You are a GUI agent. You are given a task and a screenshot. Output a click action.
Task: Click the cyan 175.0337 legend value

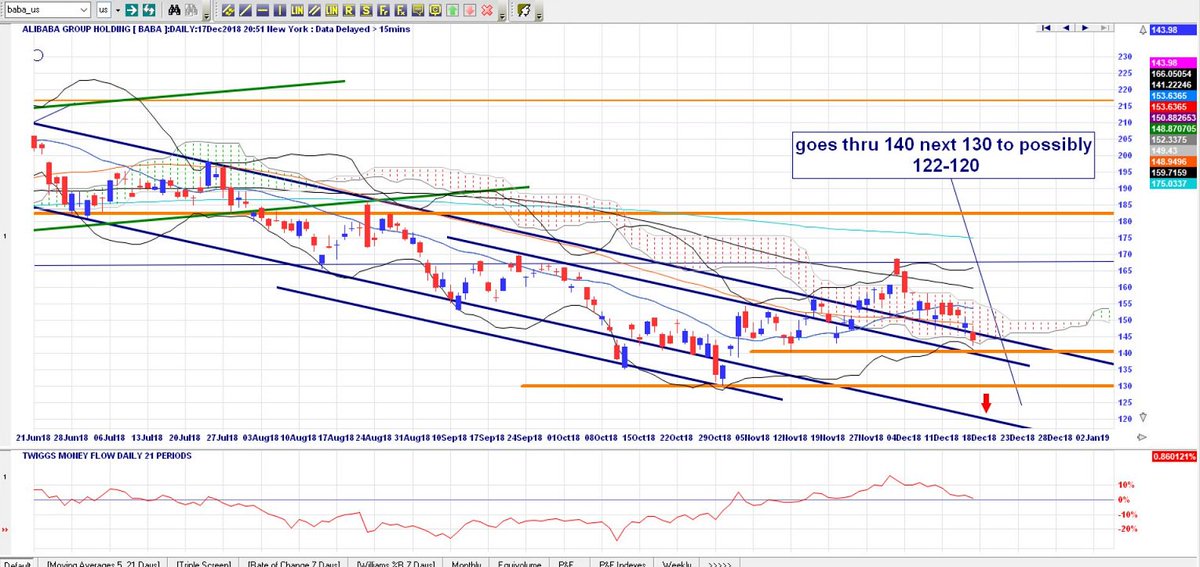click(1173, 183)
